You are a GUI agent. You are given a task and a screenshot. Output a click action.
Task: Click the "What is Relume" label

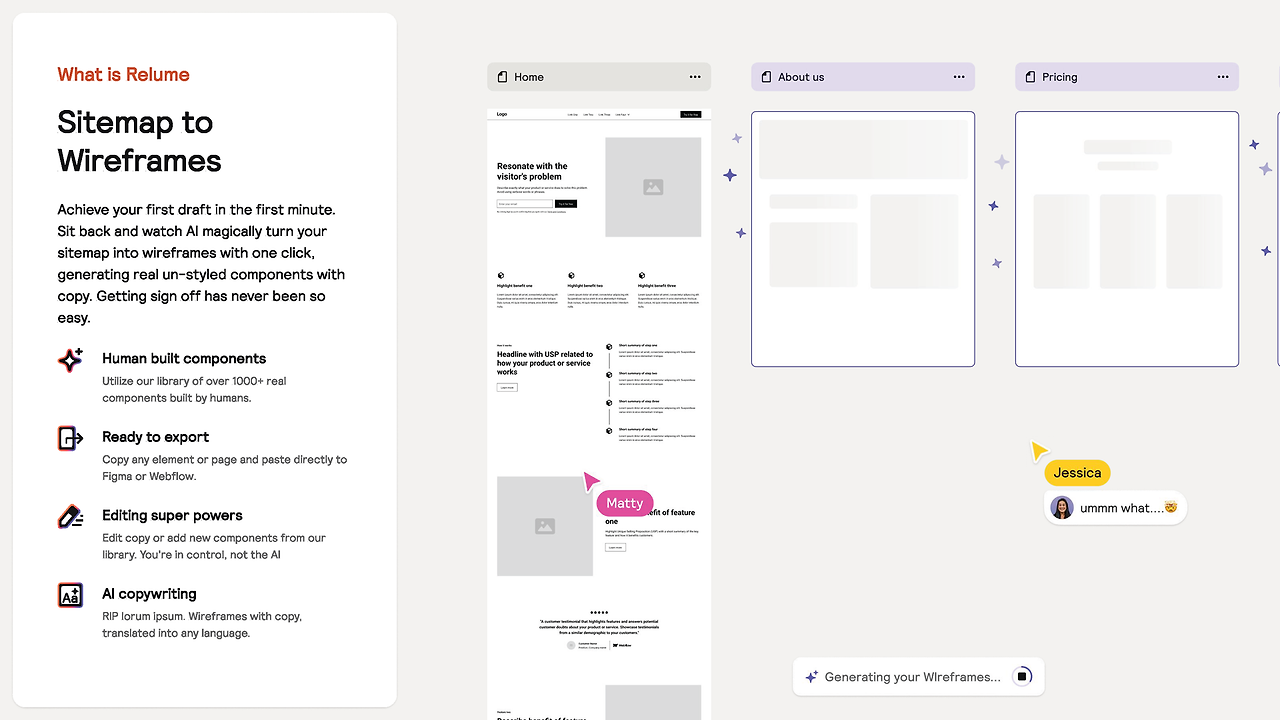(123, 75)
